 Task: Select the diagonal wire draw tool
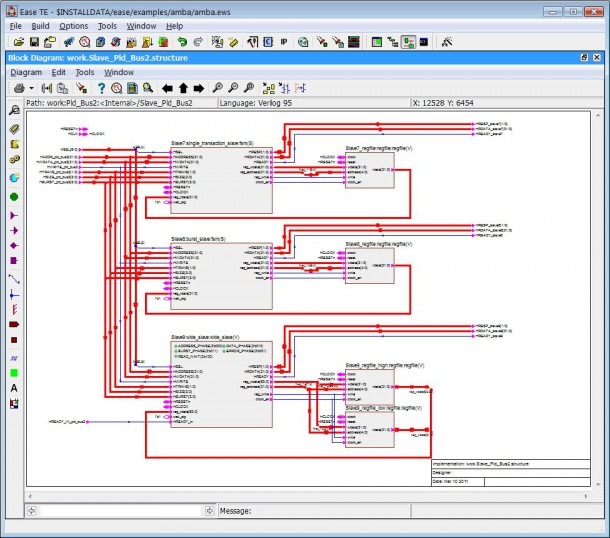[x=14, y=279]
